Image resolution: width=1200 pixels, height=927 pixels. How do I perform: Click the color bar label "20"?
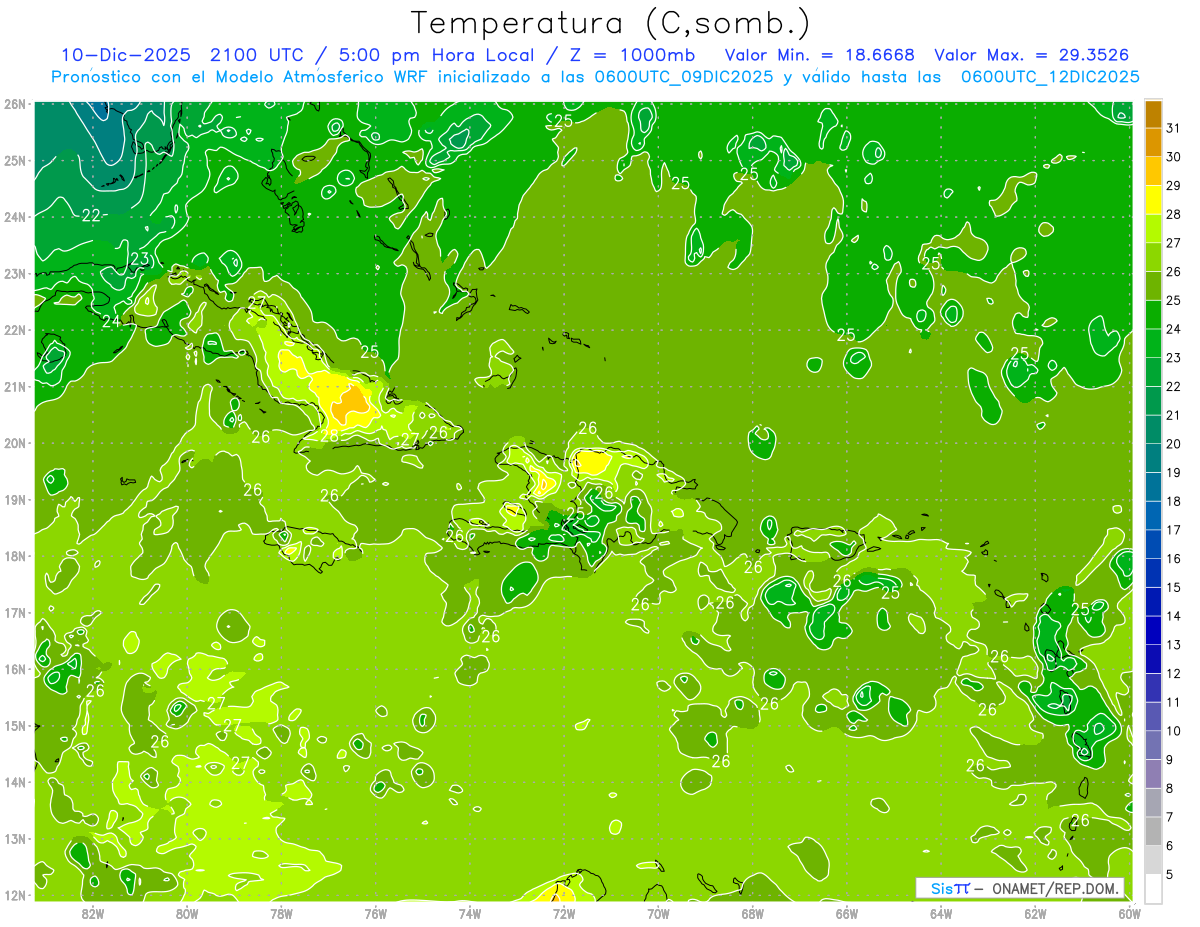[x=1174, y=444]
